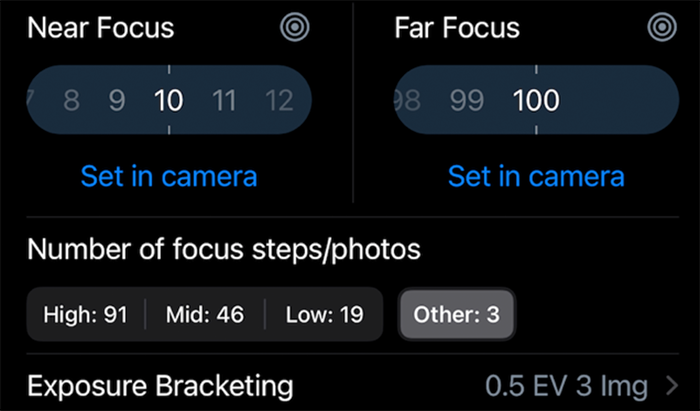Tap value 10 in Near Focus picker

[x=169, y=100]
